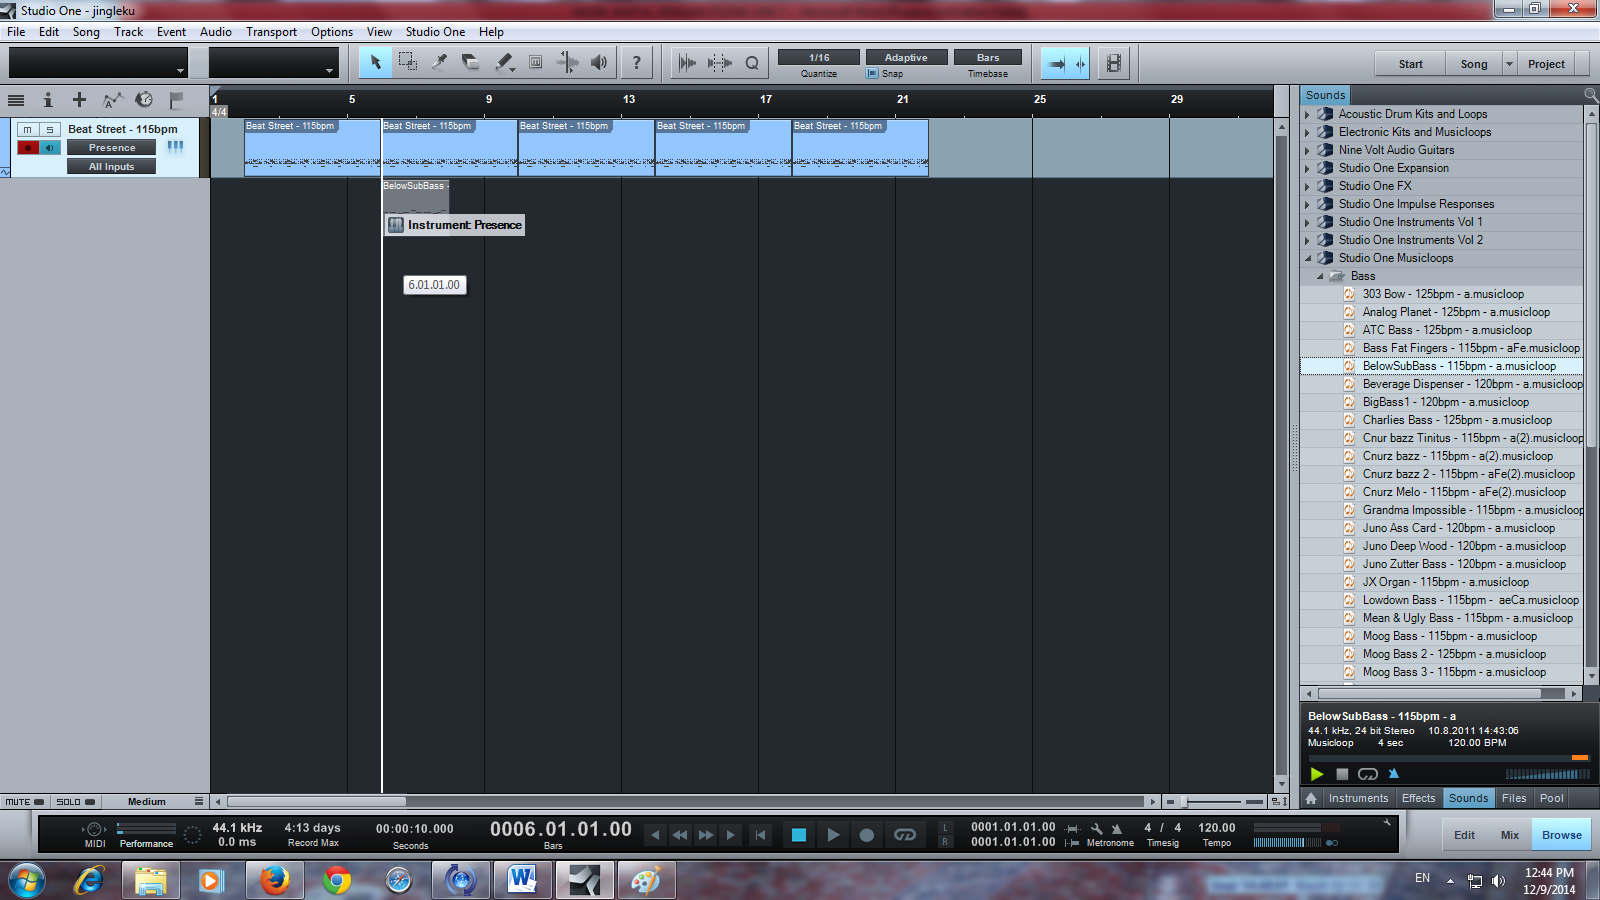This screenshot has width=1600, height=900.
Task: Launch Google Chrome from taskbar
Action: click(x=337, y=881)
